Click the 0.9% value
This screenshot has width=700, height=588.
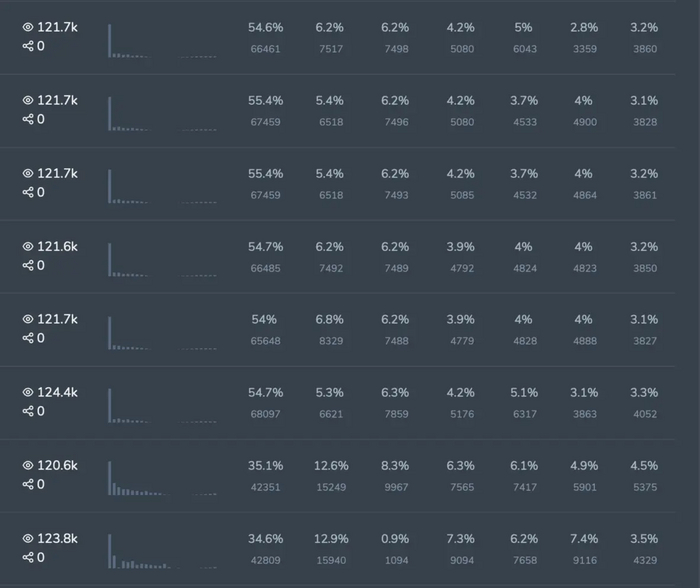click(x=396, y=538)
